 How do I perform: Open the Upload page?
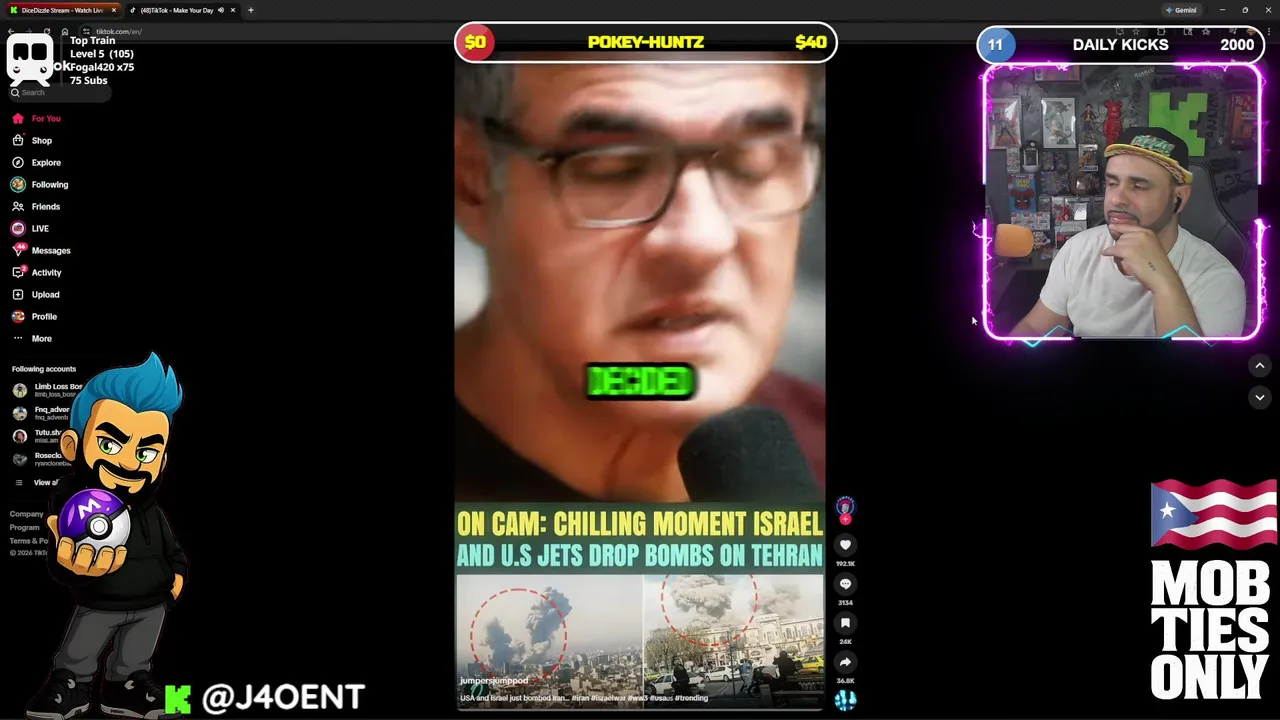[x=36, y=294]
